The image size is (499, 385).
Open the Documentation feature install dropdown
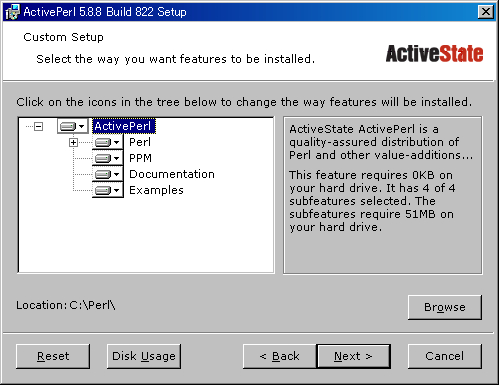[107, 174]
